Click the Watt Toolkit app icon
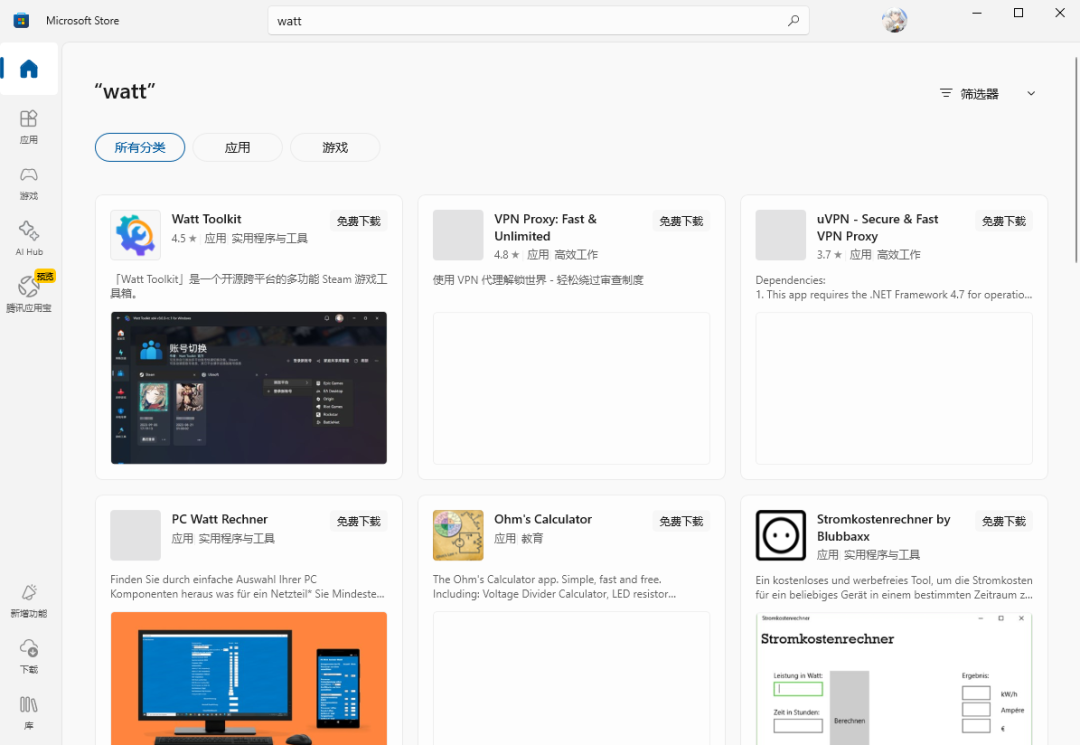 tap(136, 235)
